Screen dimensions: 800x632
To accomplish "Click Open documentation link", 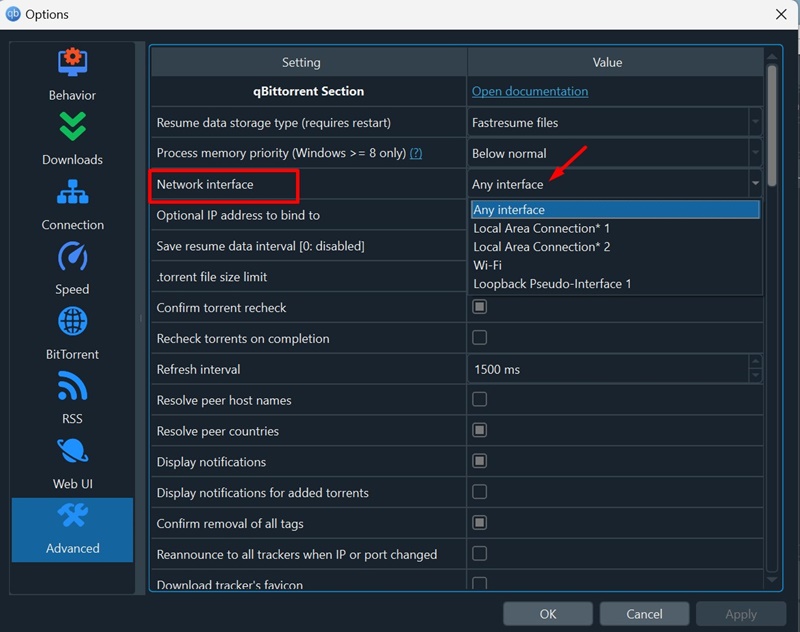I will pos(530,91).
